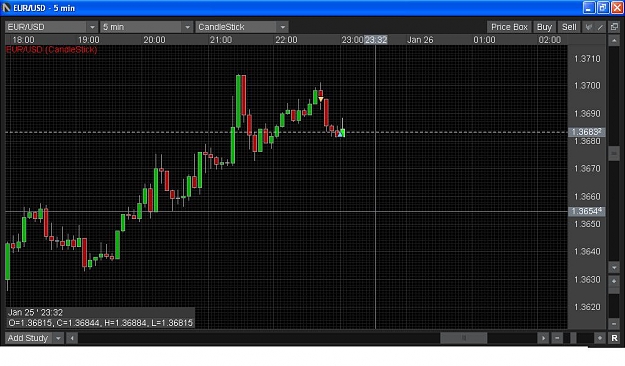
Task: Click the 1.3654 crosshair price label
Action: click(x=586, y=211)
